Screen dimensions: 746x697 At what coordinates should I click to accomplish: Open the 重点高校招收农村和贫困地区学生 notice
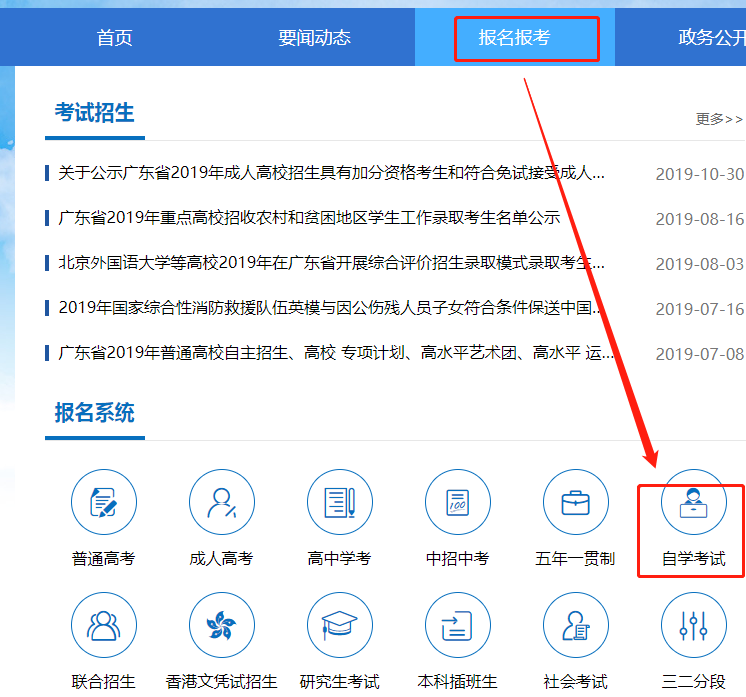(x=309, y=218)
